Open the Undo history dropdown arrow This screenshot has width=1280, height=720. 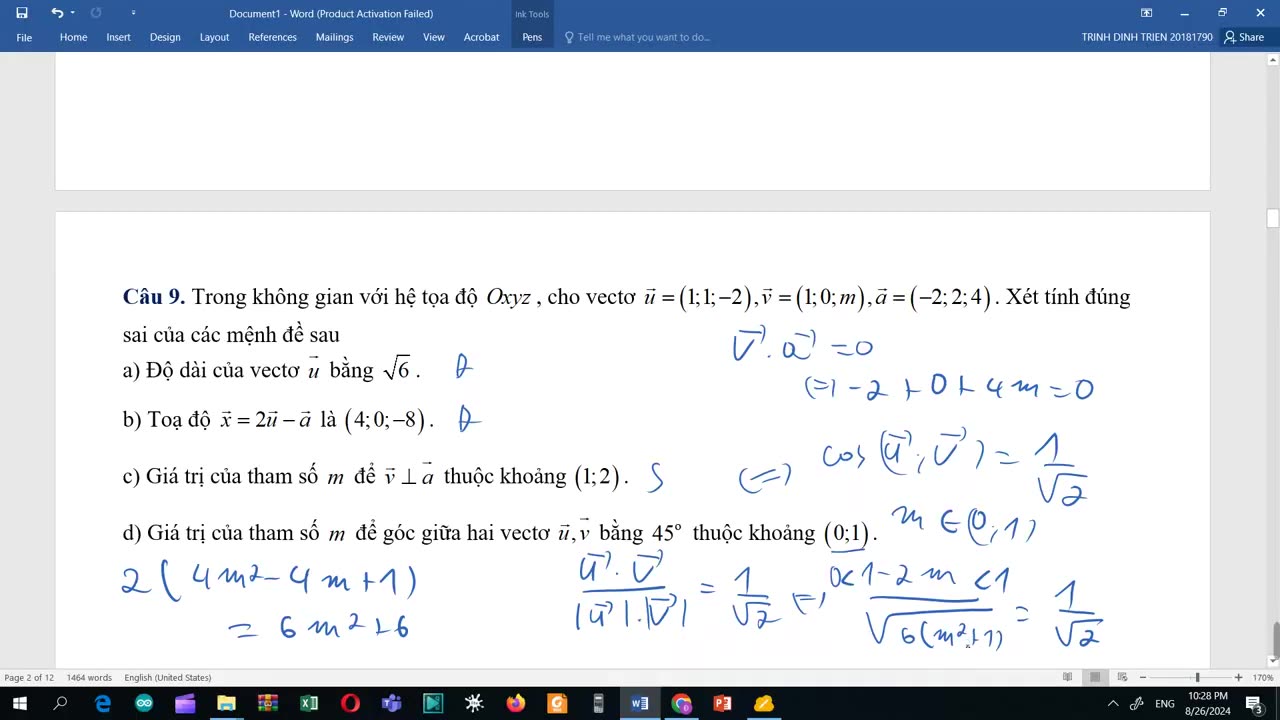tap(72, 13)
